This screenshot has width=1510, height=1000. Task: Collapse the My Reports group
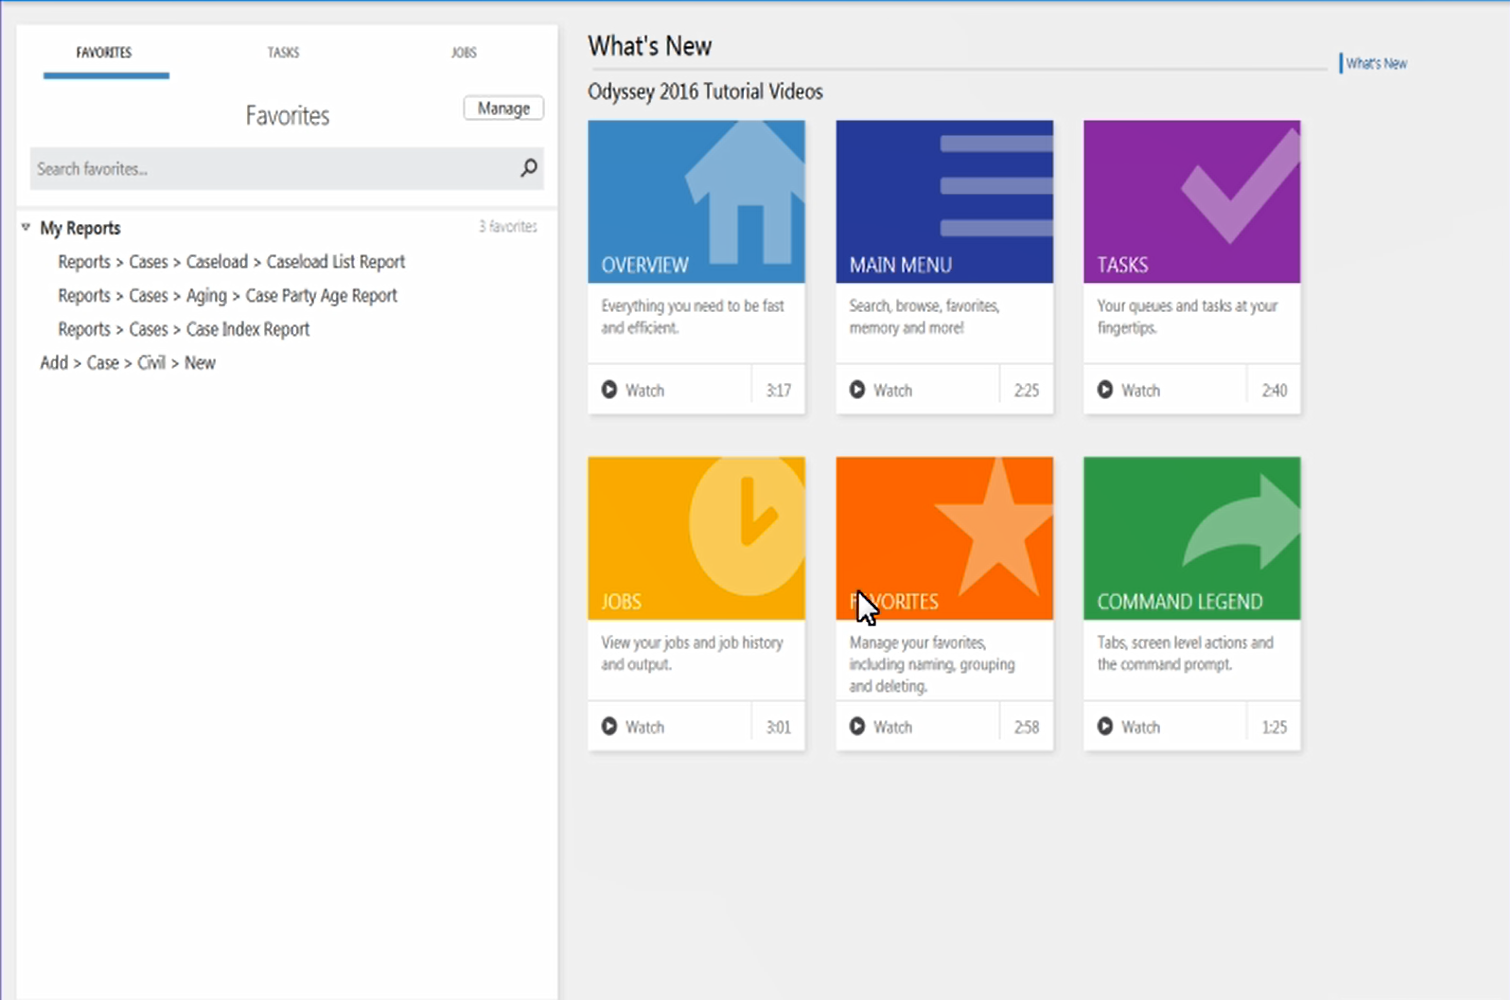26,228
